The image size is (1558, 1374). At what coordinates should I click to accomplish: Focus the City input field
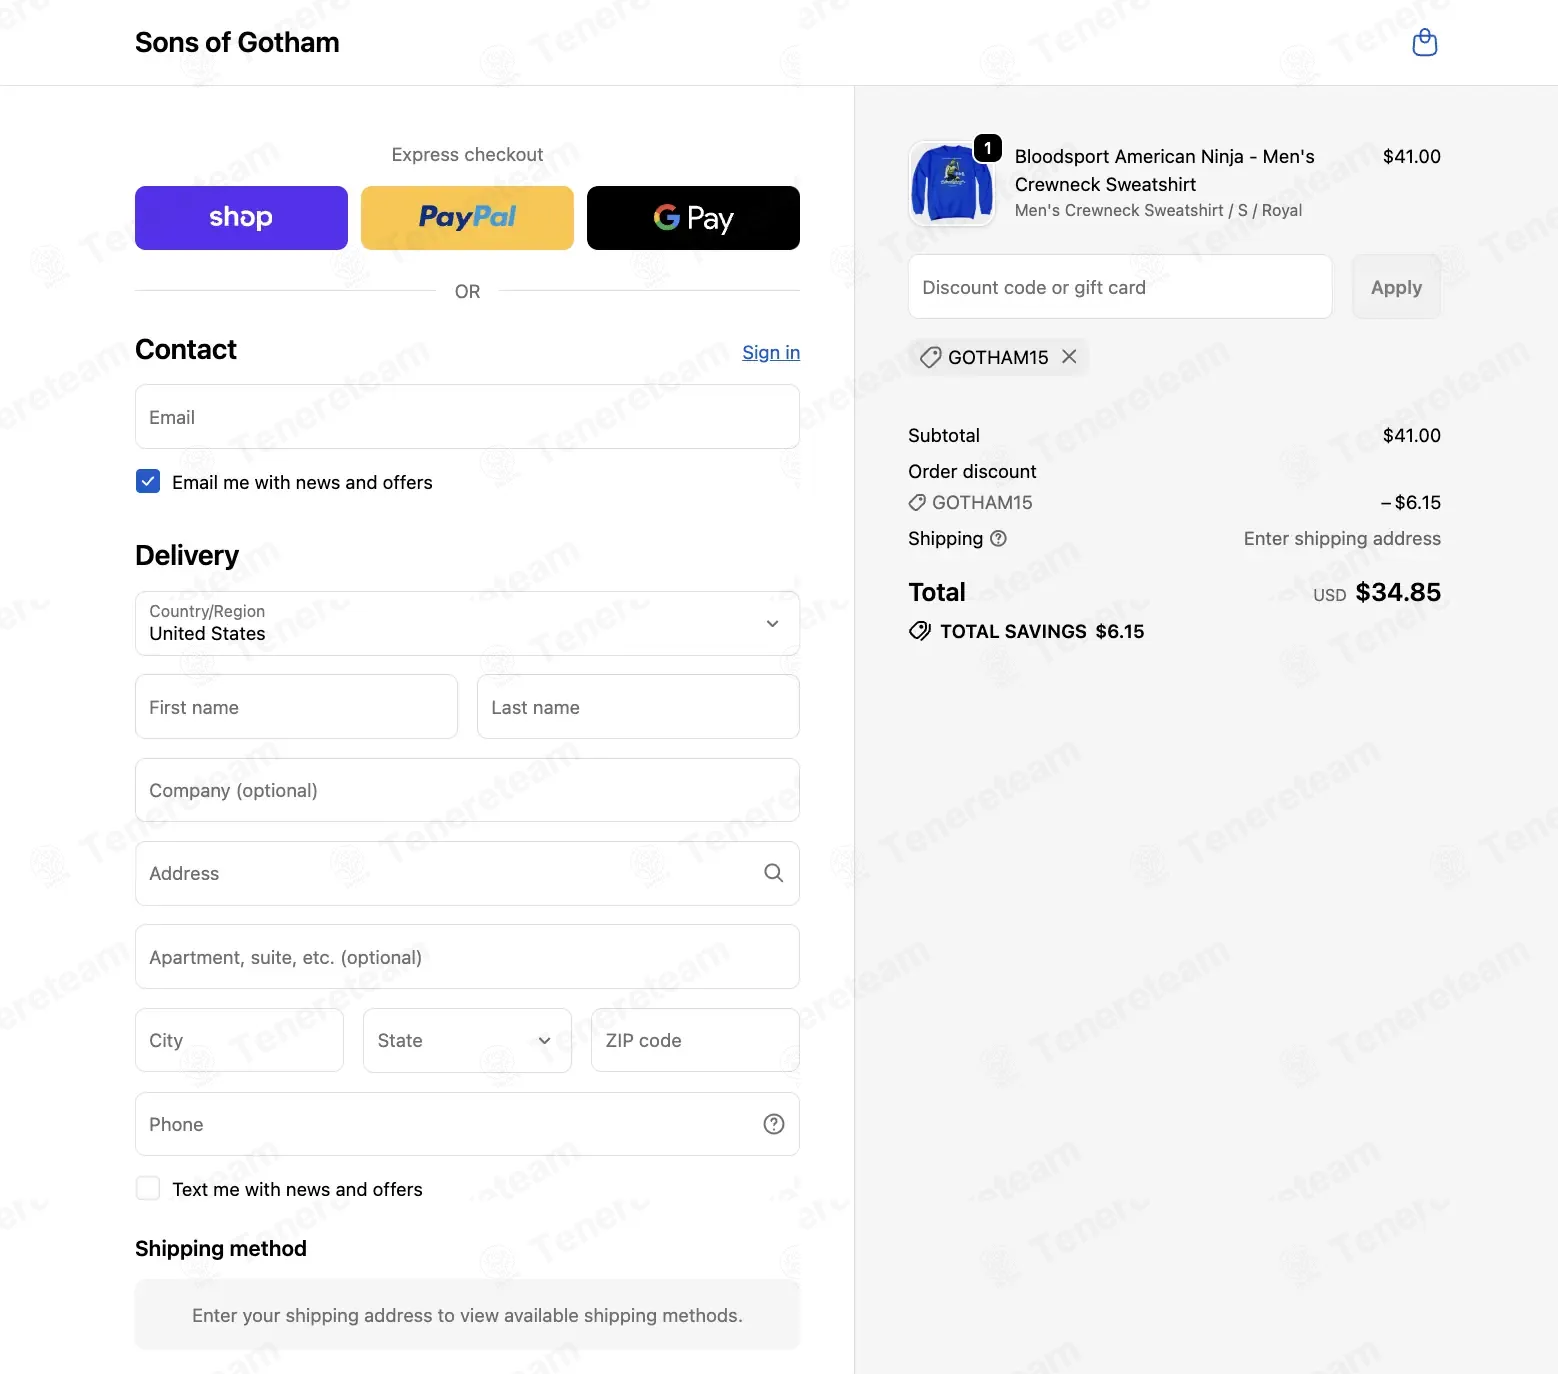tap(239, 1040)
